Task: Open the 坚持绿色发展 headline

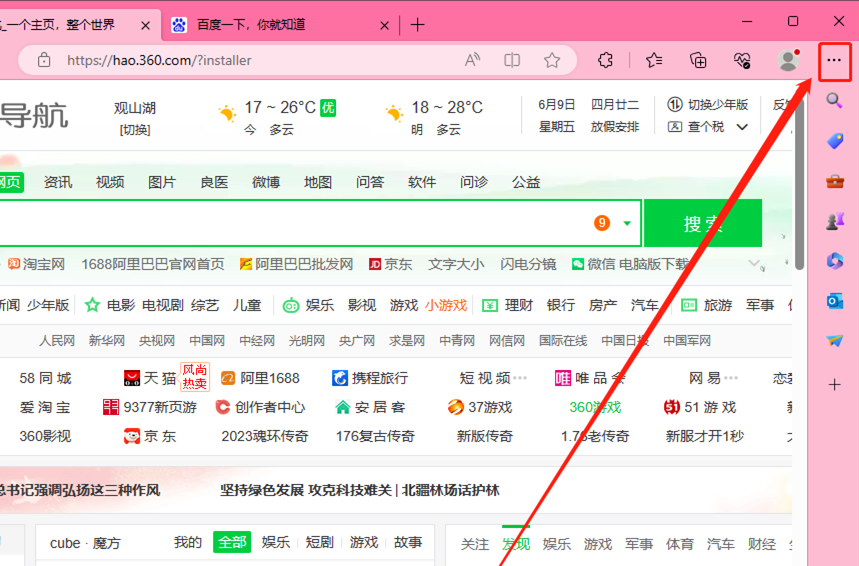Action: point(360,490)
